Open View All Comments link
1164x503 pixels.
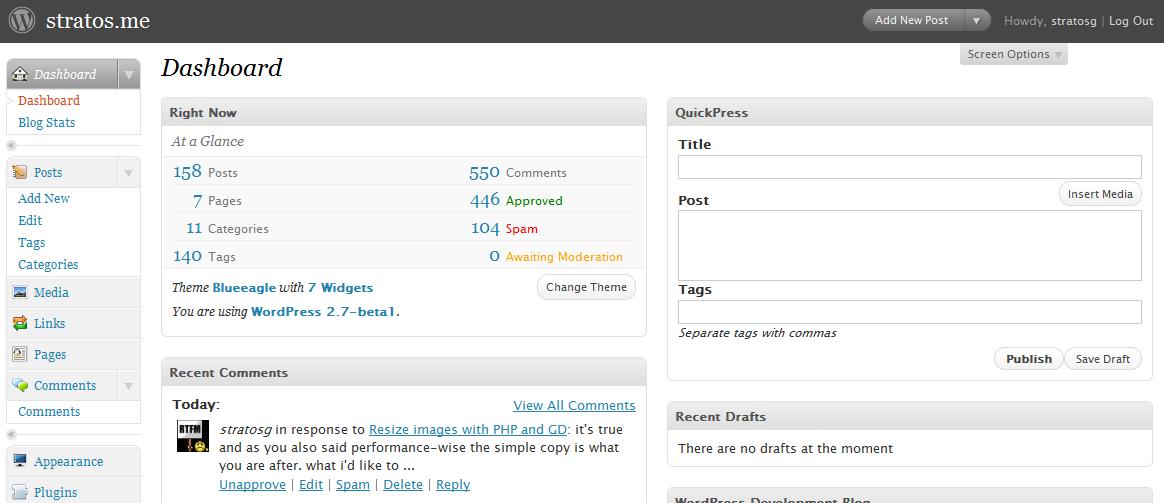574,405
